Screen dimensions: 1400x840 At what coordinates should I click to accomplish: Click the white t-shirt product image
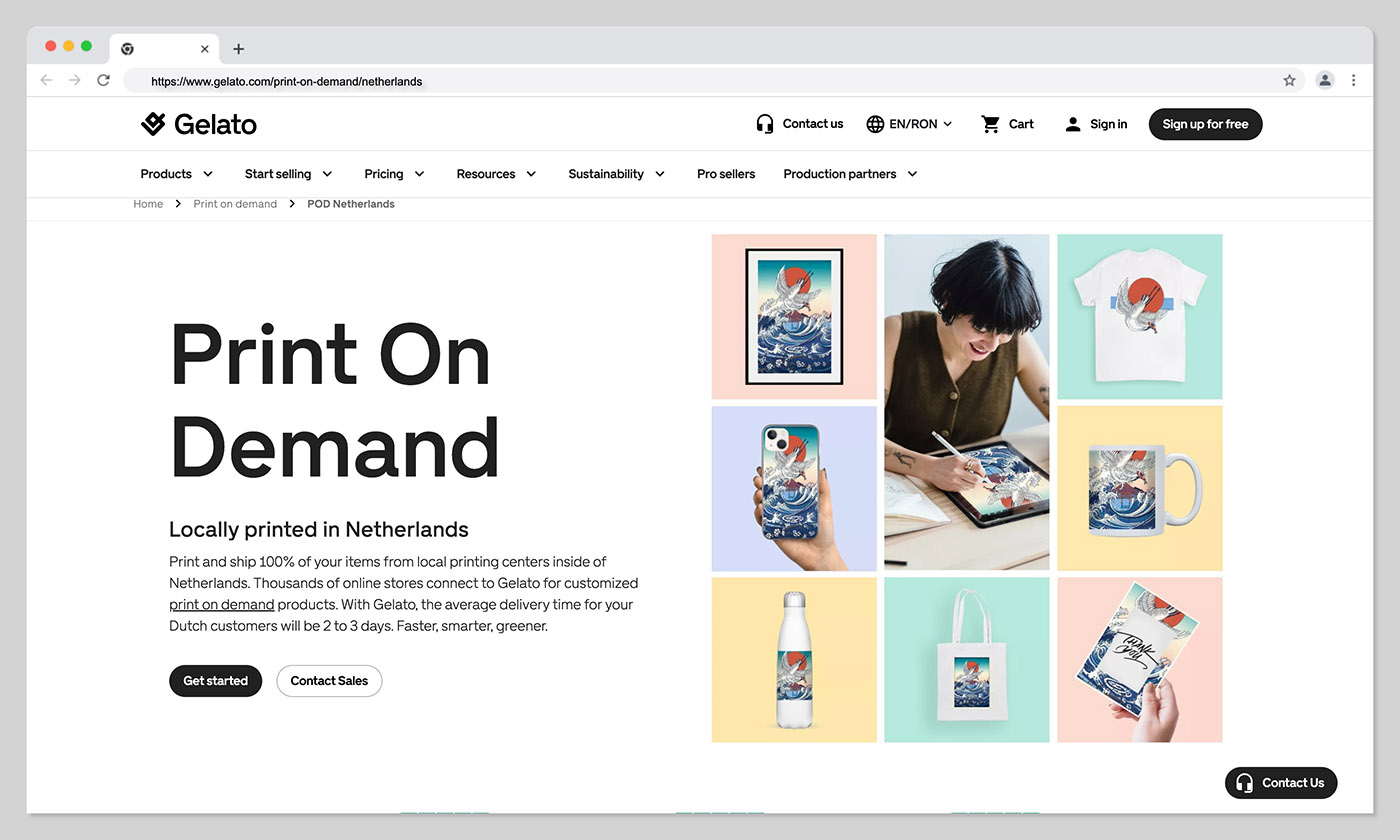click(x=1139, y=316)
